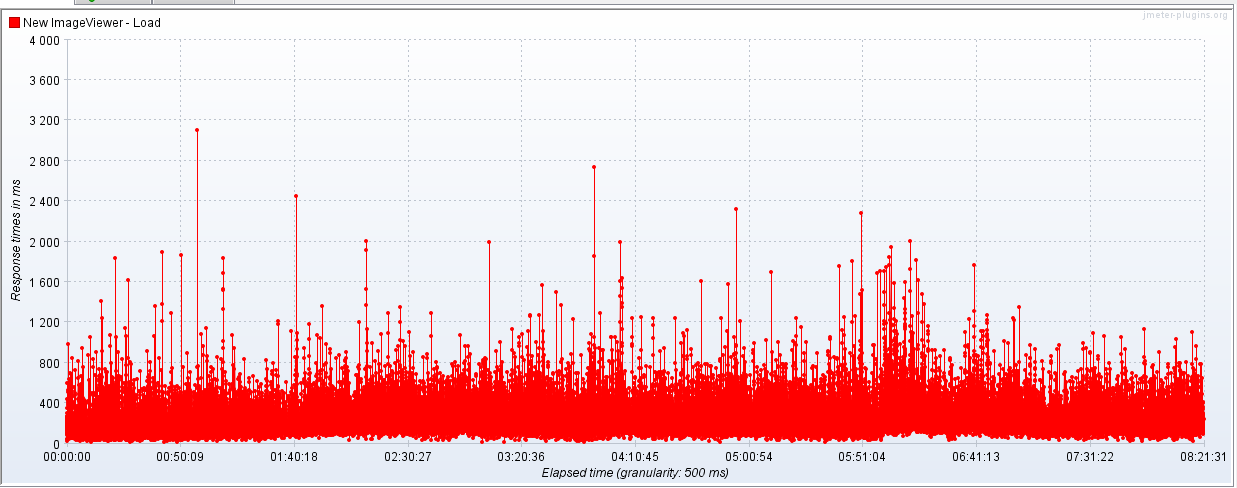Select the 'New ImageViewer - Load' legend label

point(92,23)
